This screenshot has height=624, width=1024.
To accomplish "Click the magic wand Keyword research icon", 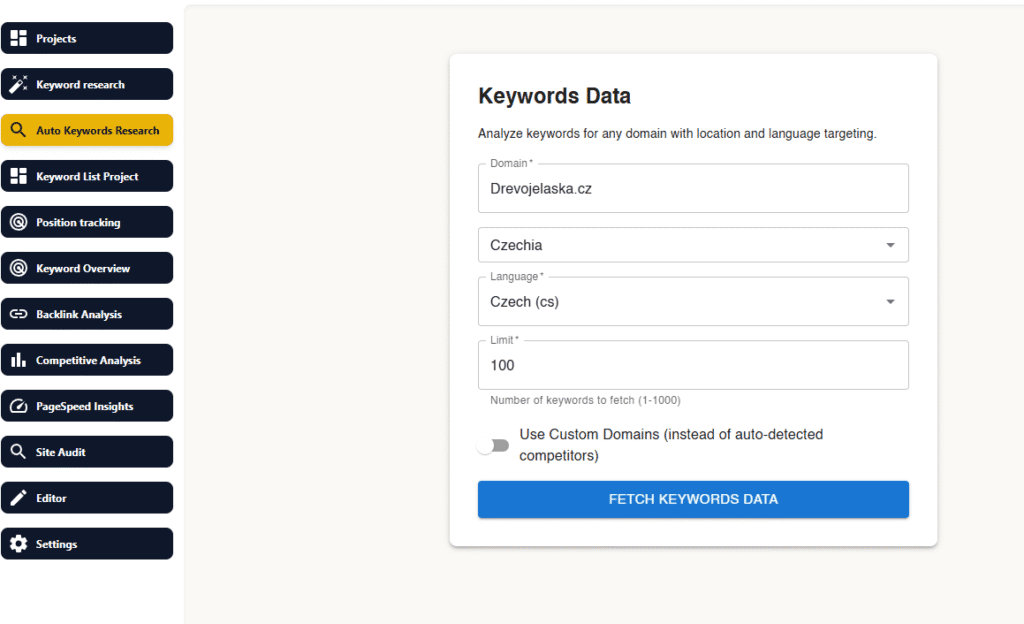I will (x=18, y=85).
